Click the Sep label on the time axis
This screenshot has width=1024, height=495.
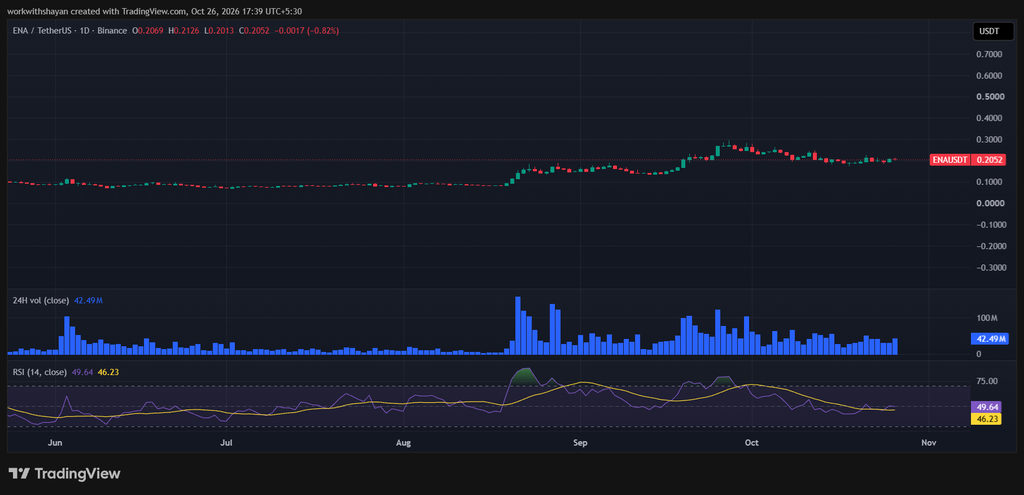581,443
